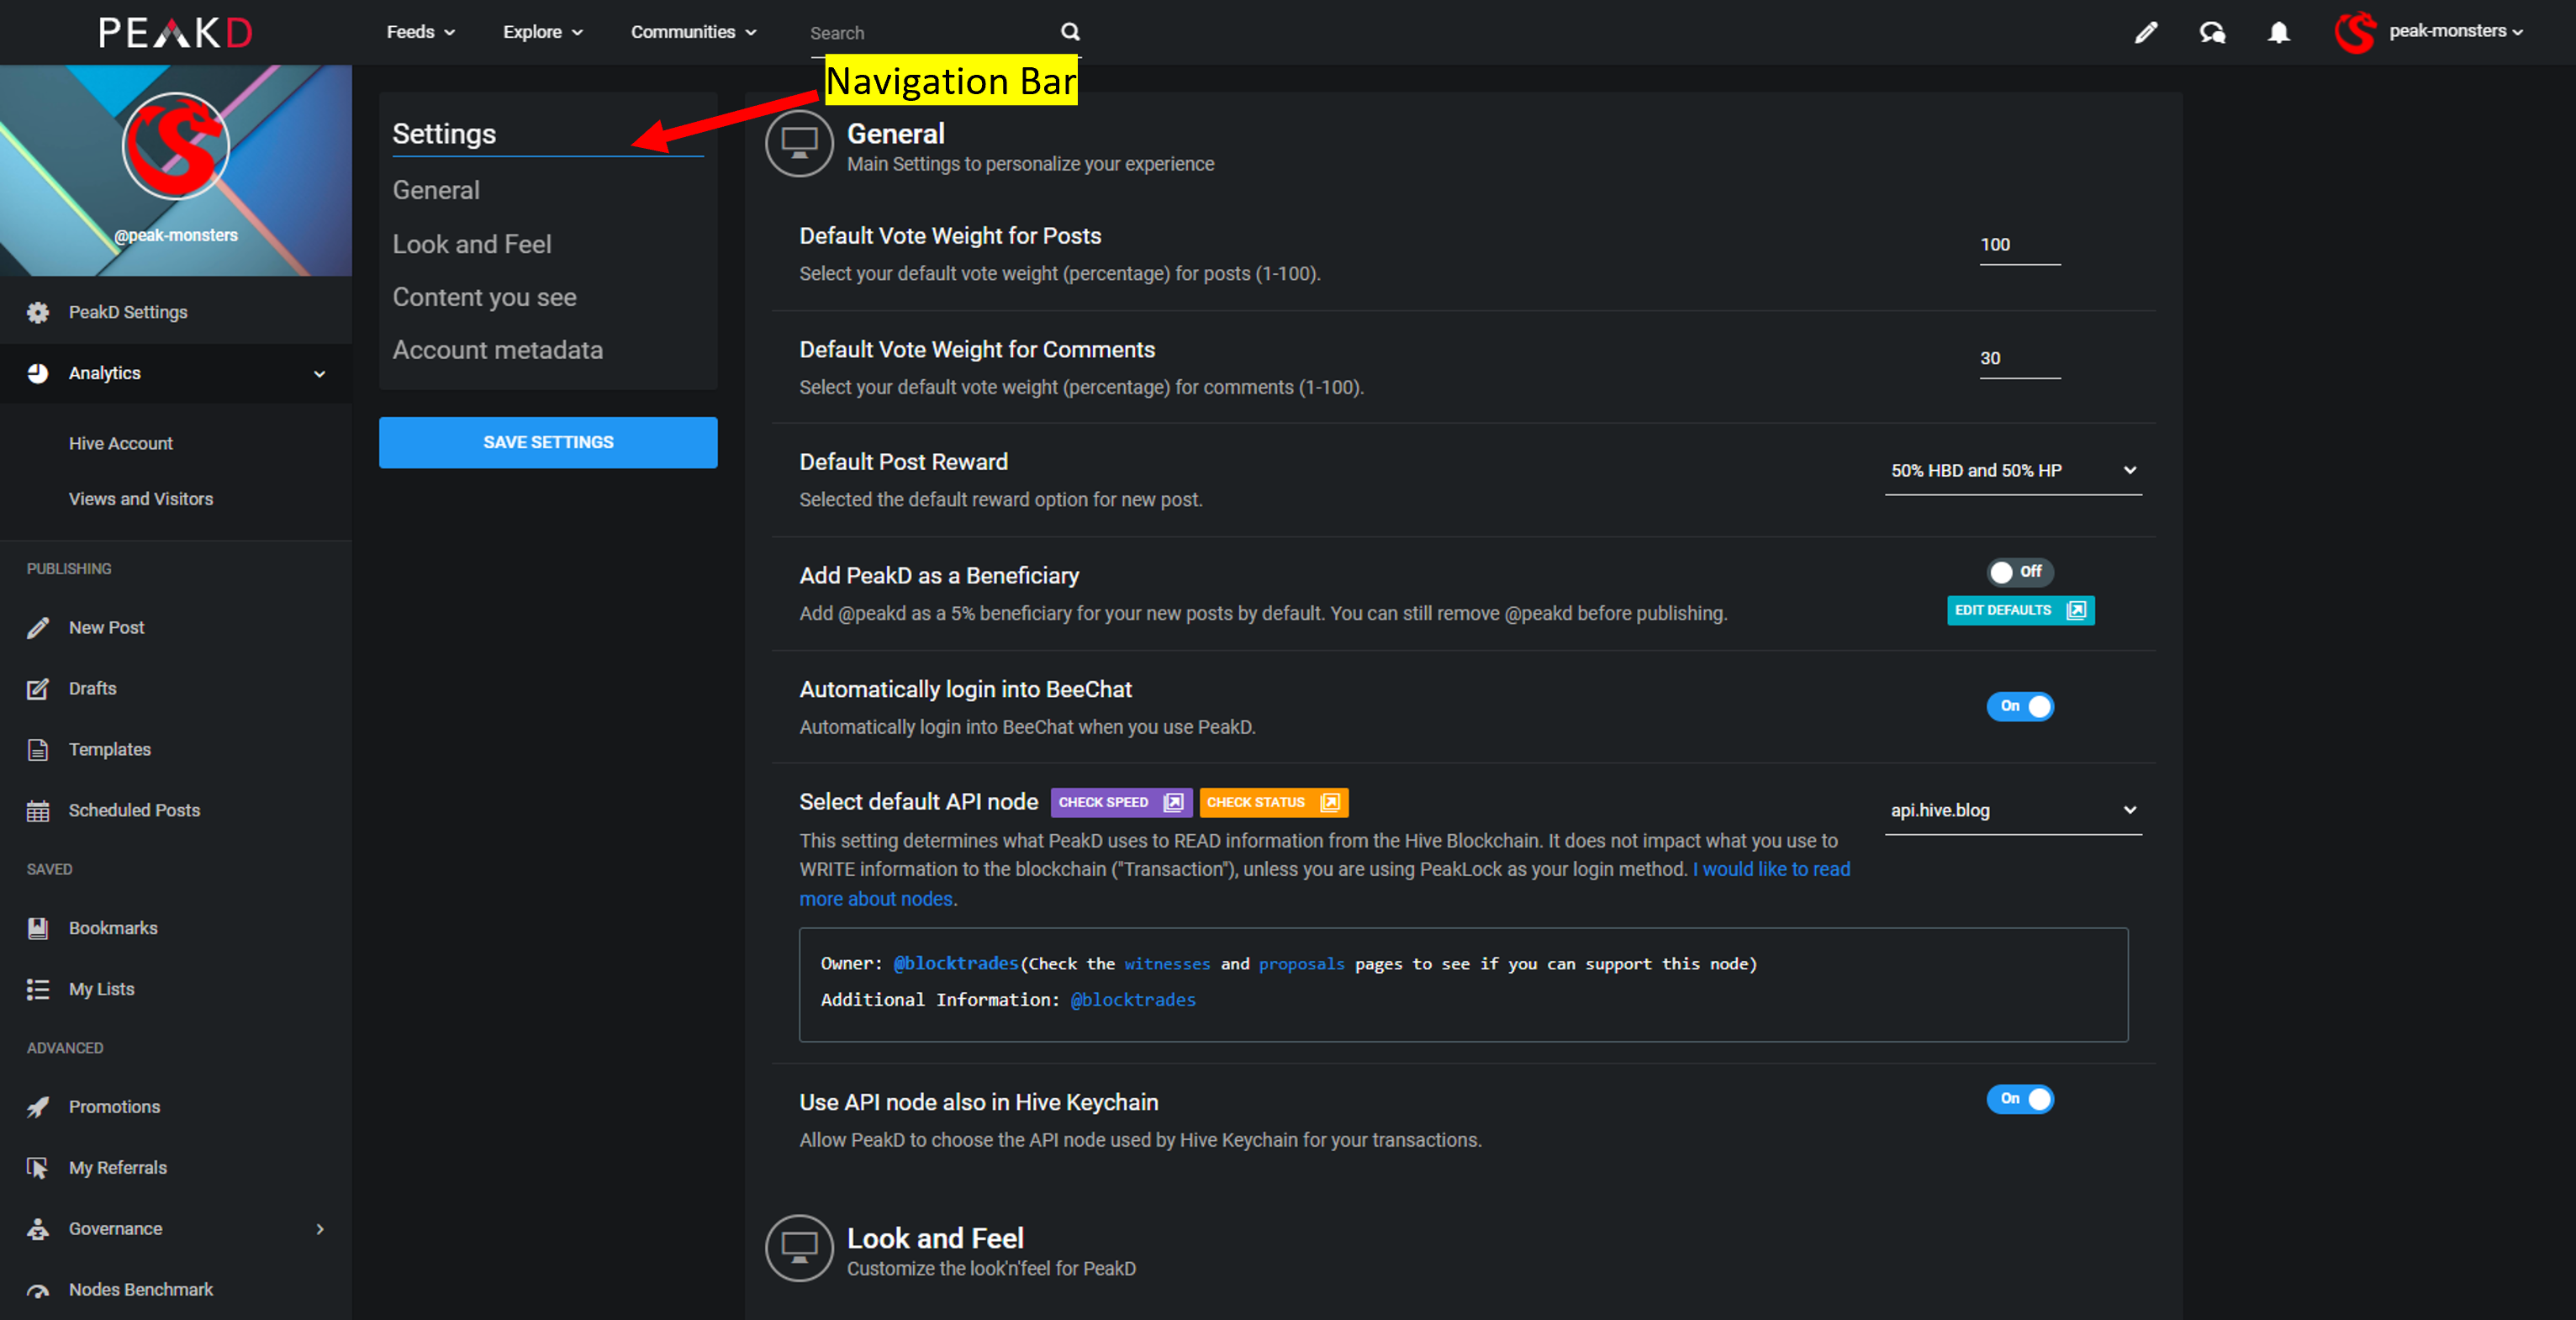
Task: Click the PeakD logo
Action: point(175,33)
